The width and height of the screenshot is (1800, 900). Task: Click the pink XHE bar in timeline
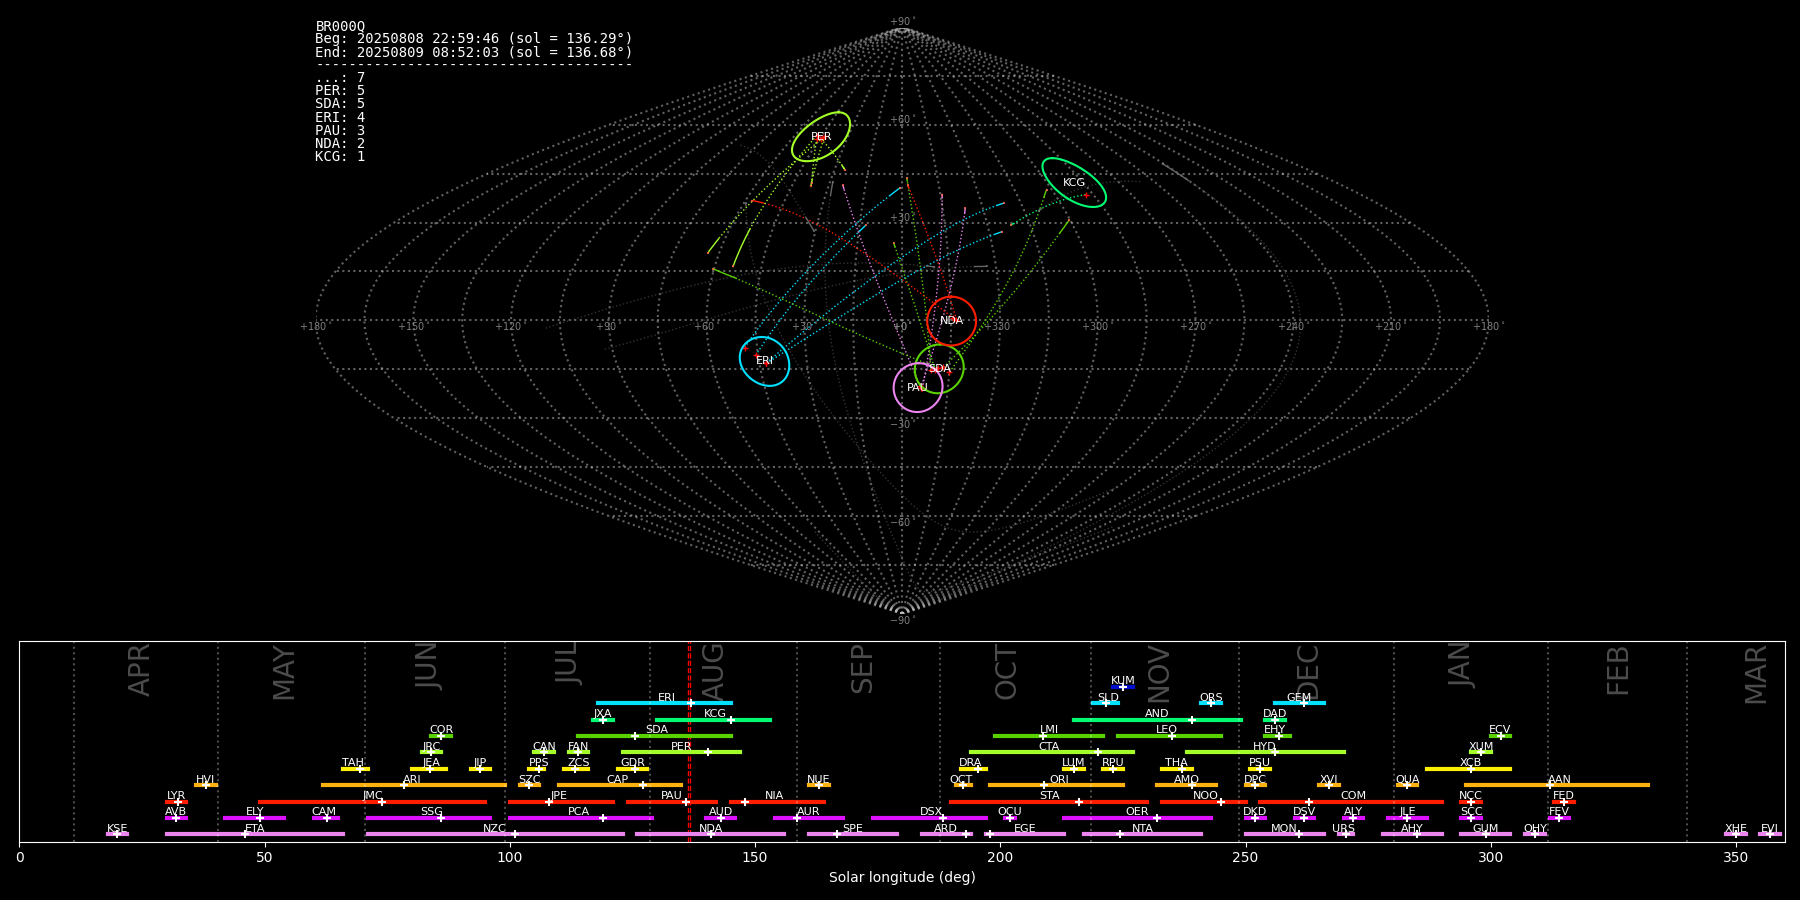pos(1736,834)
